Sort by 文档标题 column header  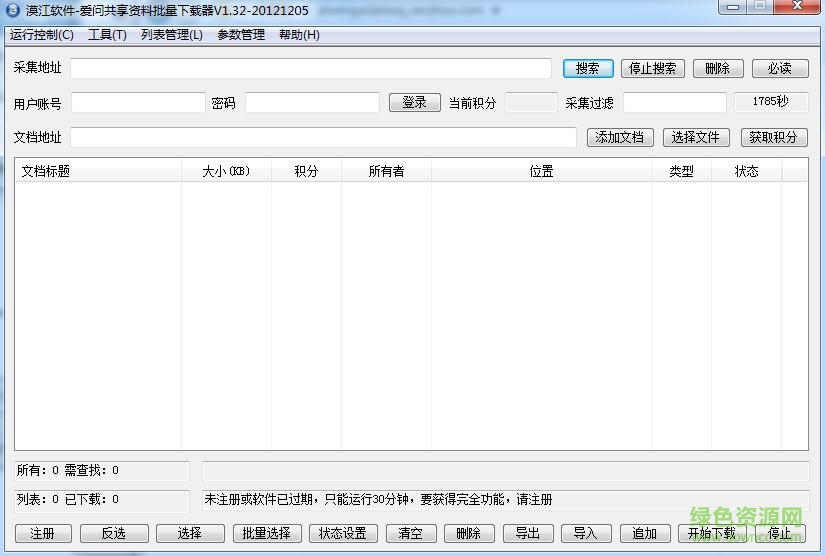pyautogui.click(x=98, y=171)
